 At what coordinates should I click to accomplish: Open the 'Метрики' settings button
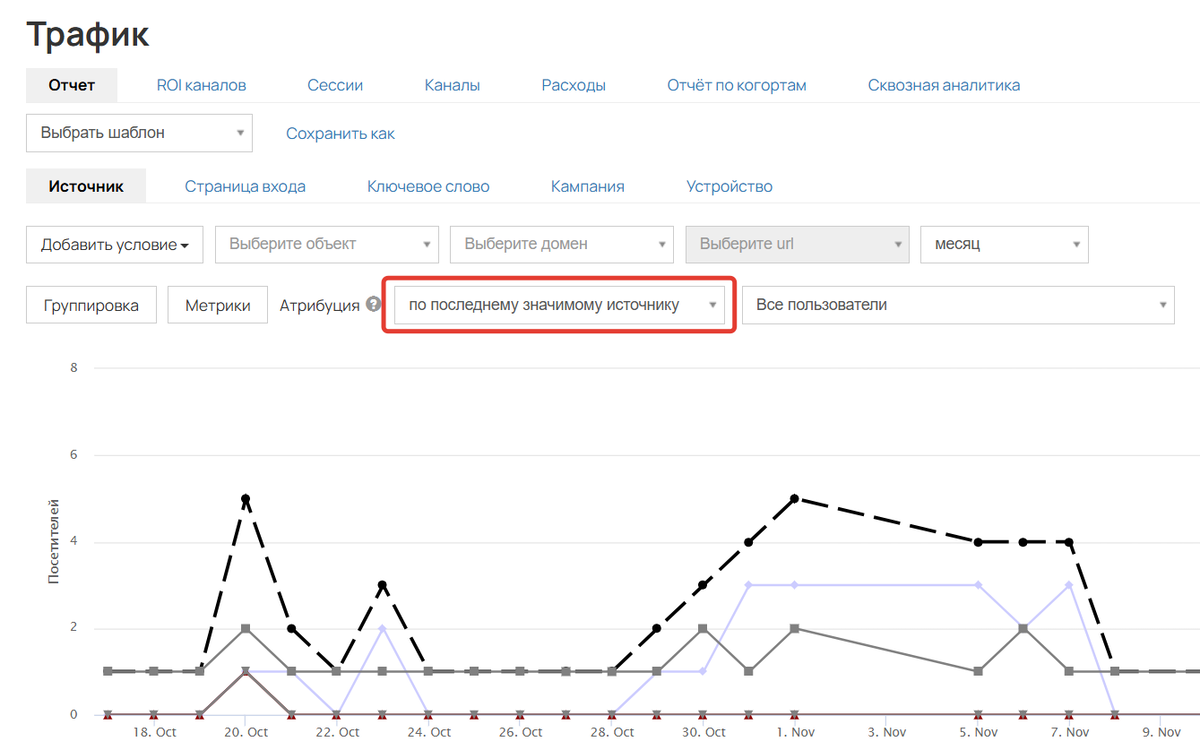pos(217,305)
